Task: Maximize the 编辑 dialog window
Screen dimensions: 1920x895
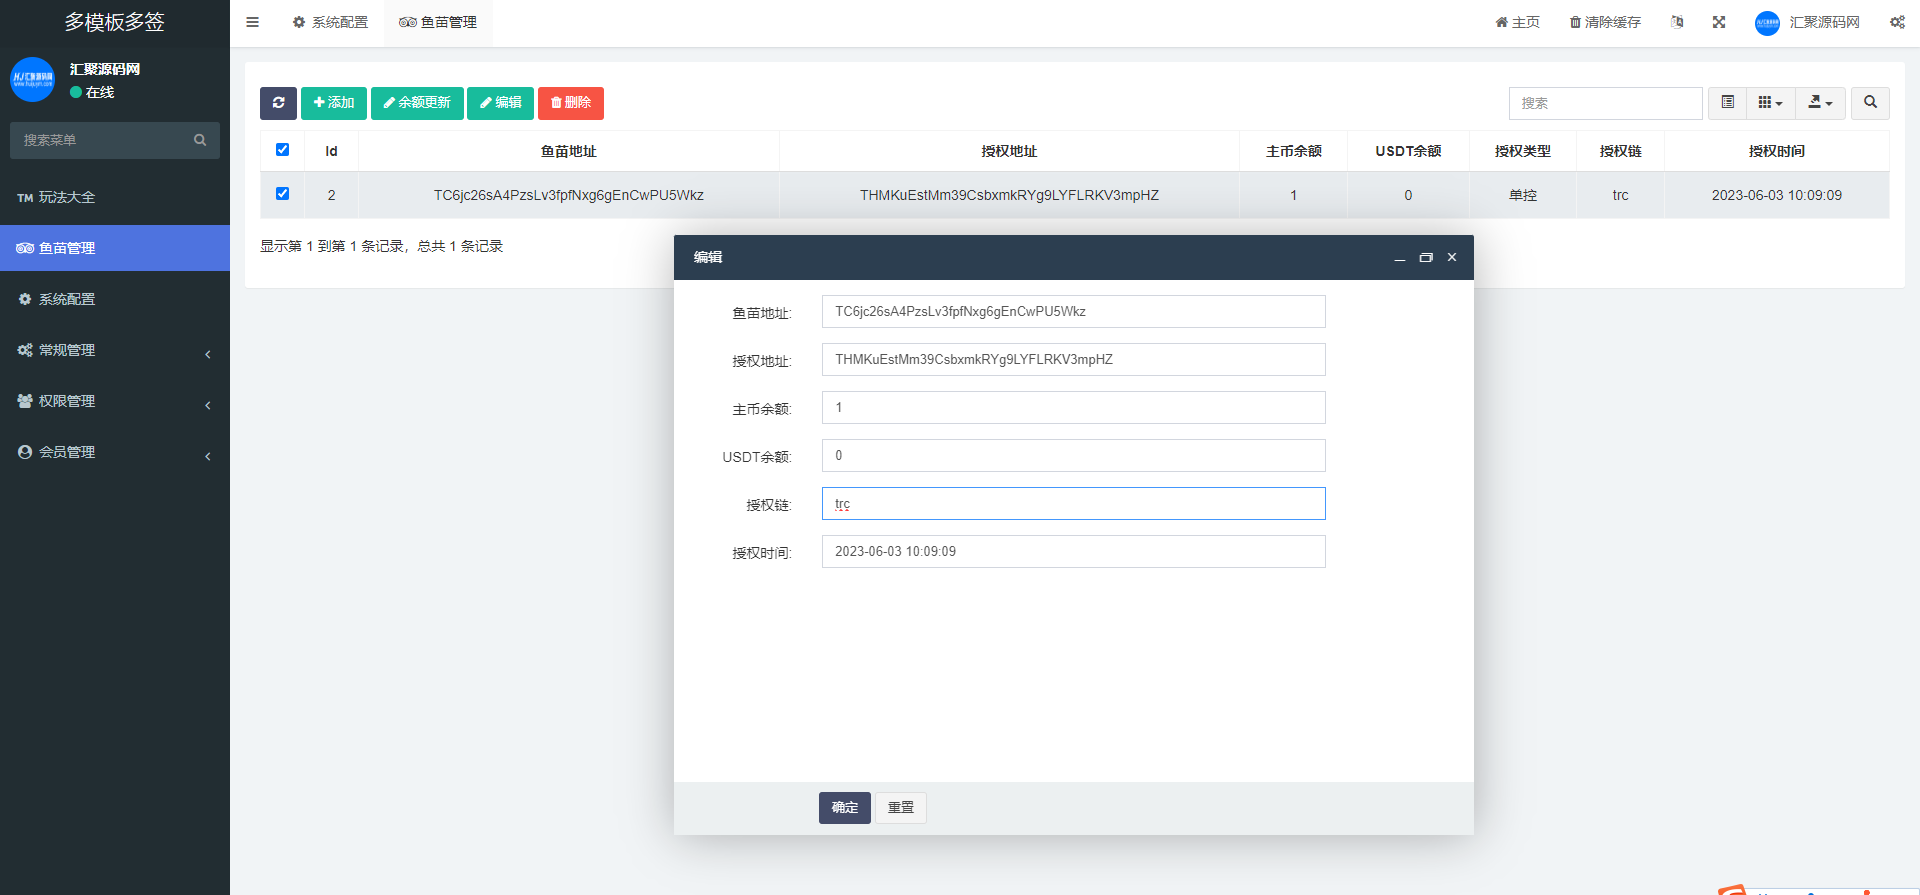Action: (x=1426, y=258)
